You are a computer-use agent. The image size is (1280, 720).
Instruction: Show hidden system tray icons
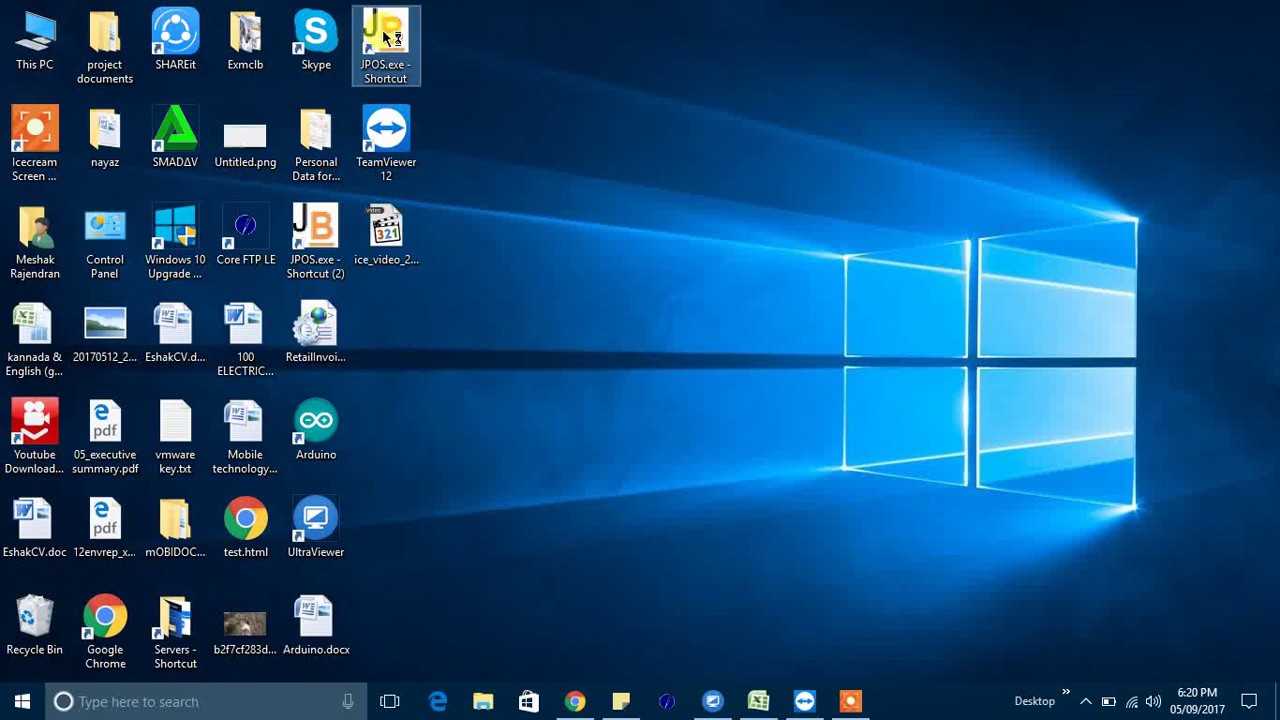[x=1086, y=701]
